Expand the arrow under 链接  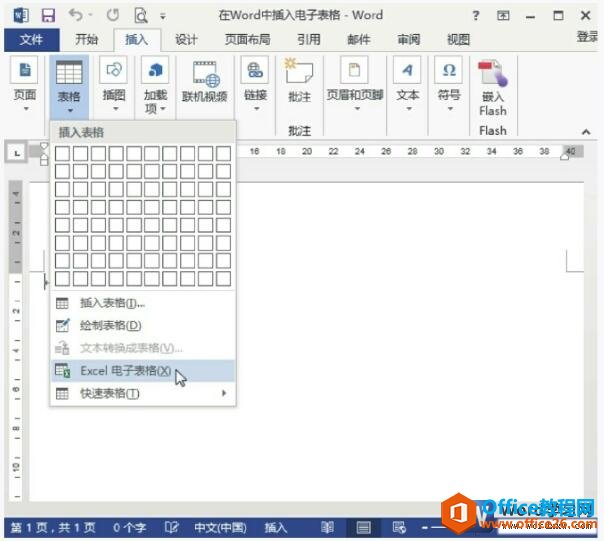click(x=257, y=109)
